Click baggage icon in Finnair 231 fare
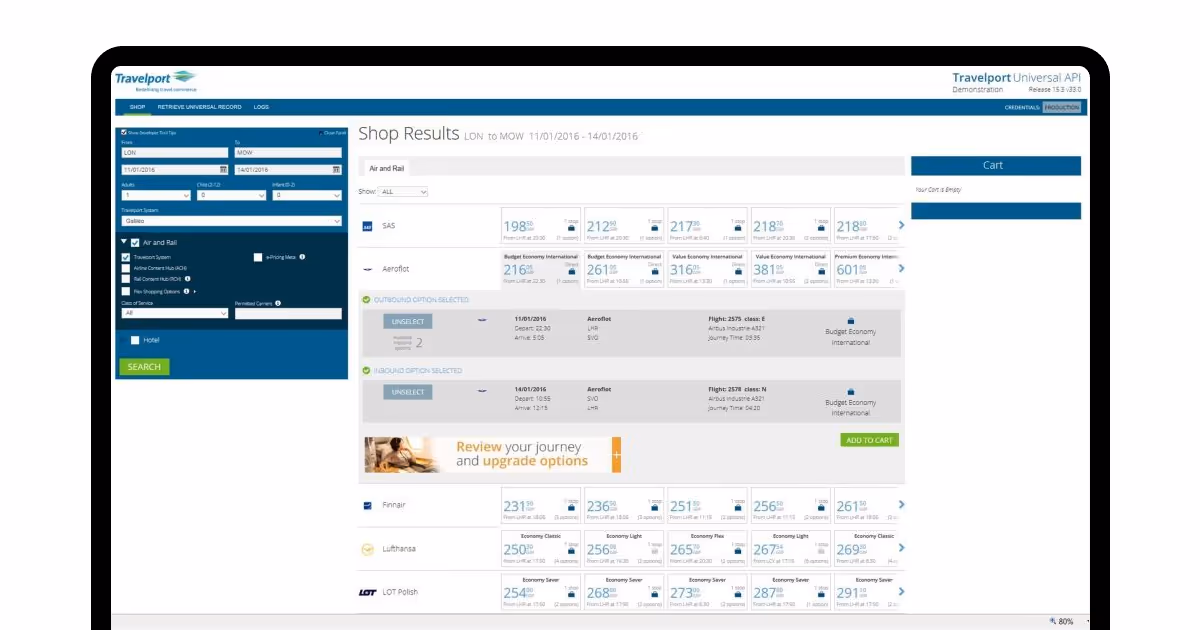1200x630 pixels. coord(571,508)
